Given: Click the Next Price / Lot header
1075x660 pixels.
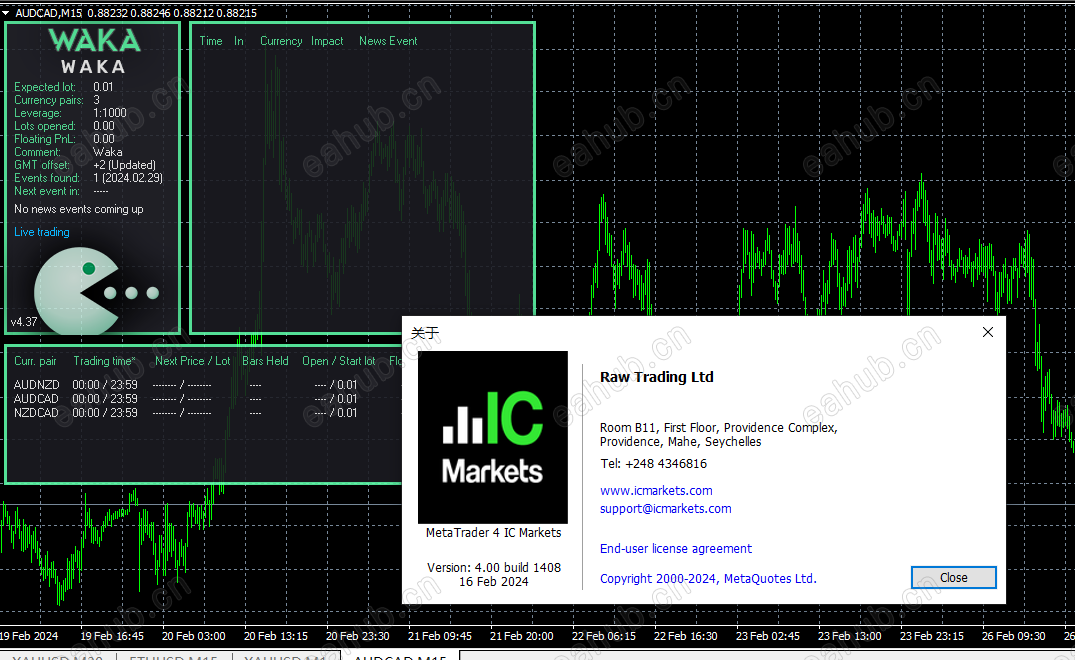Looking at the screenshot, I should (x=193, y=361).
